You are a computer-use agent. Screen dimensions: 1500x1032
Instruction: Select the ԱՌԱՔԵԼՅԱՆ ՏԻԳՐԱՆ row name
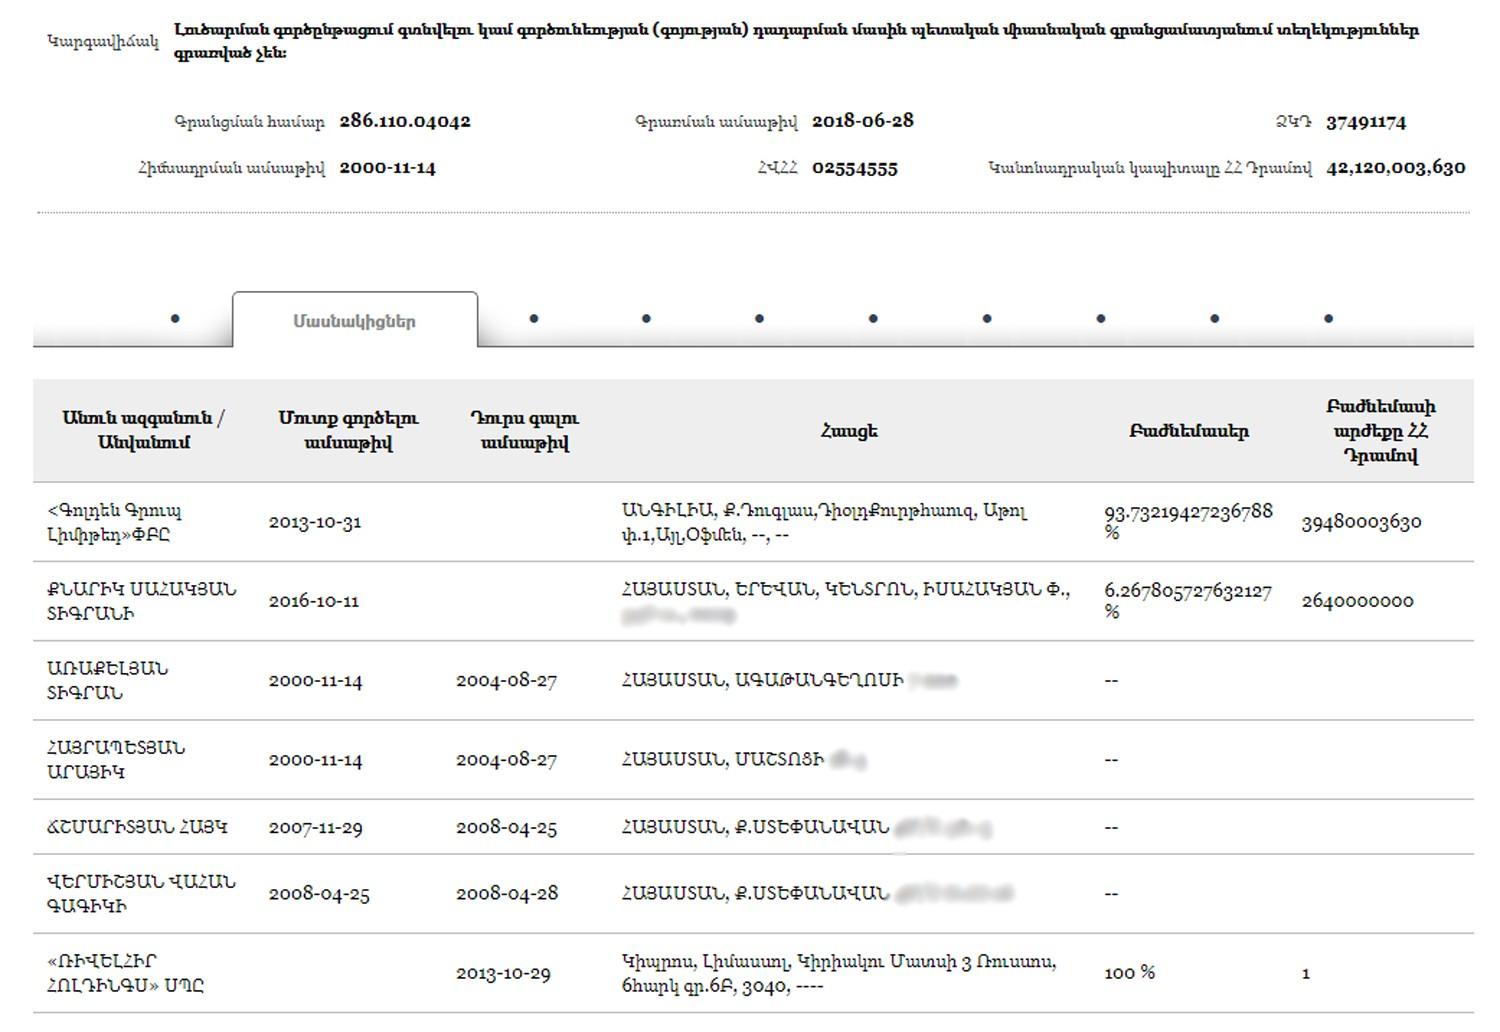click(x=107, y=680)
